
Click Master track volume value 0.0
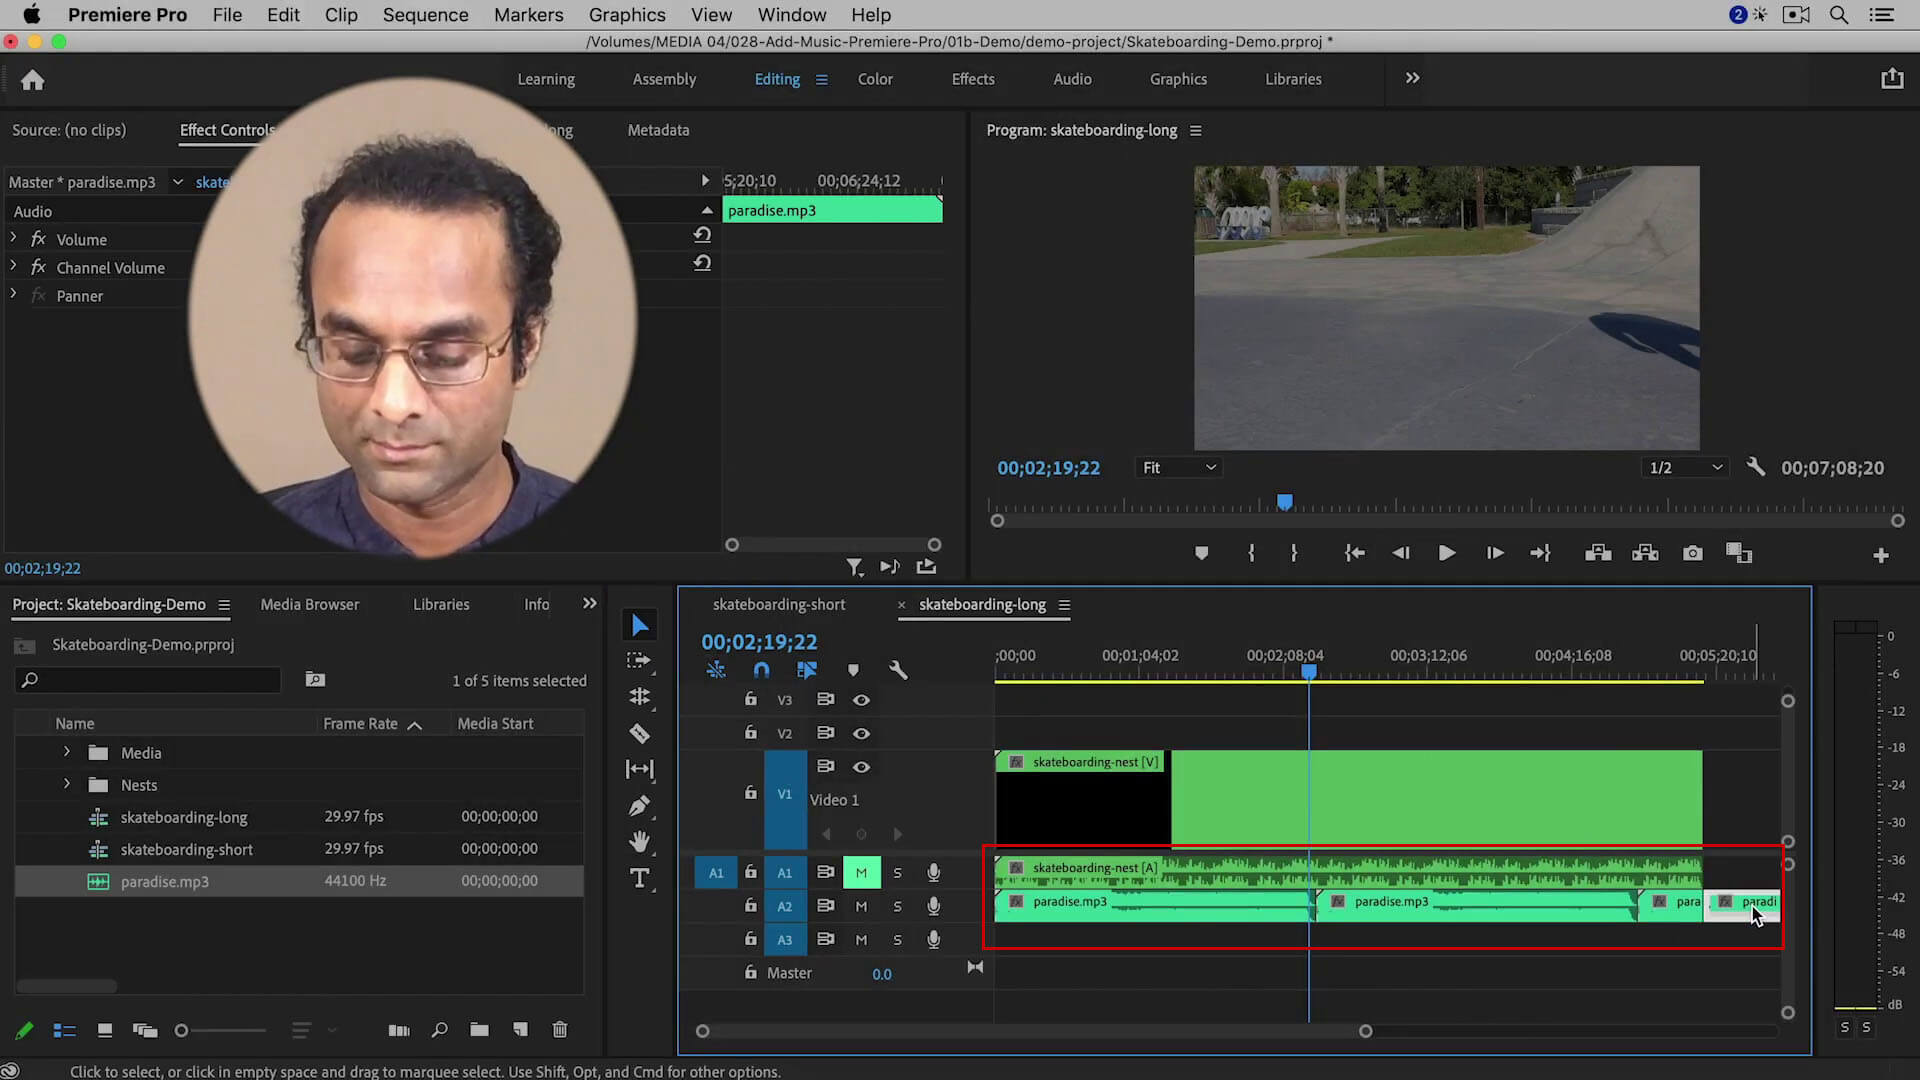point(881,974)
